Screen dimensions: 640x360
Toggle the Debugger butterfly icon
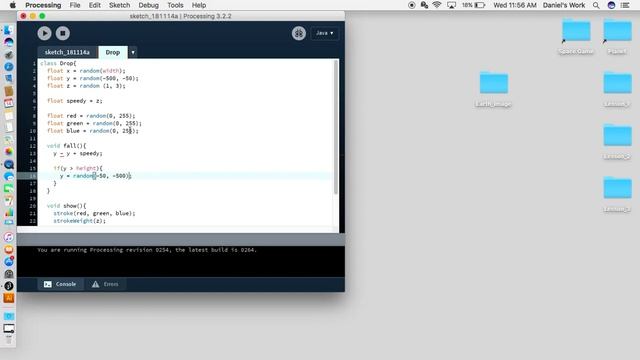click(299, 33)
